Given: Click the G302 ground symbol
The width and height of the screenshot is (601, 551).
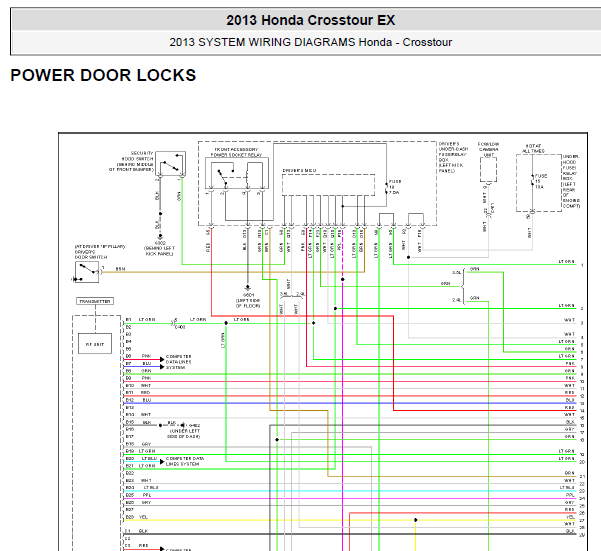Looking at the screenshot, I should pos(160,236).
